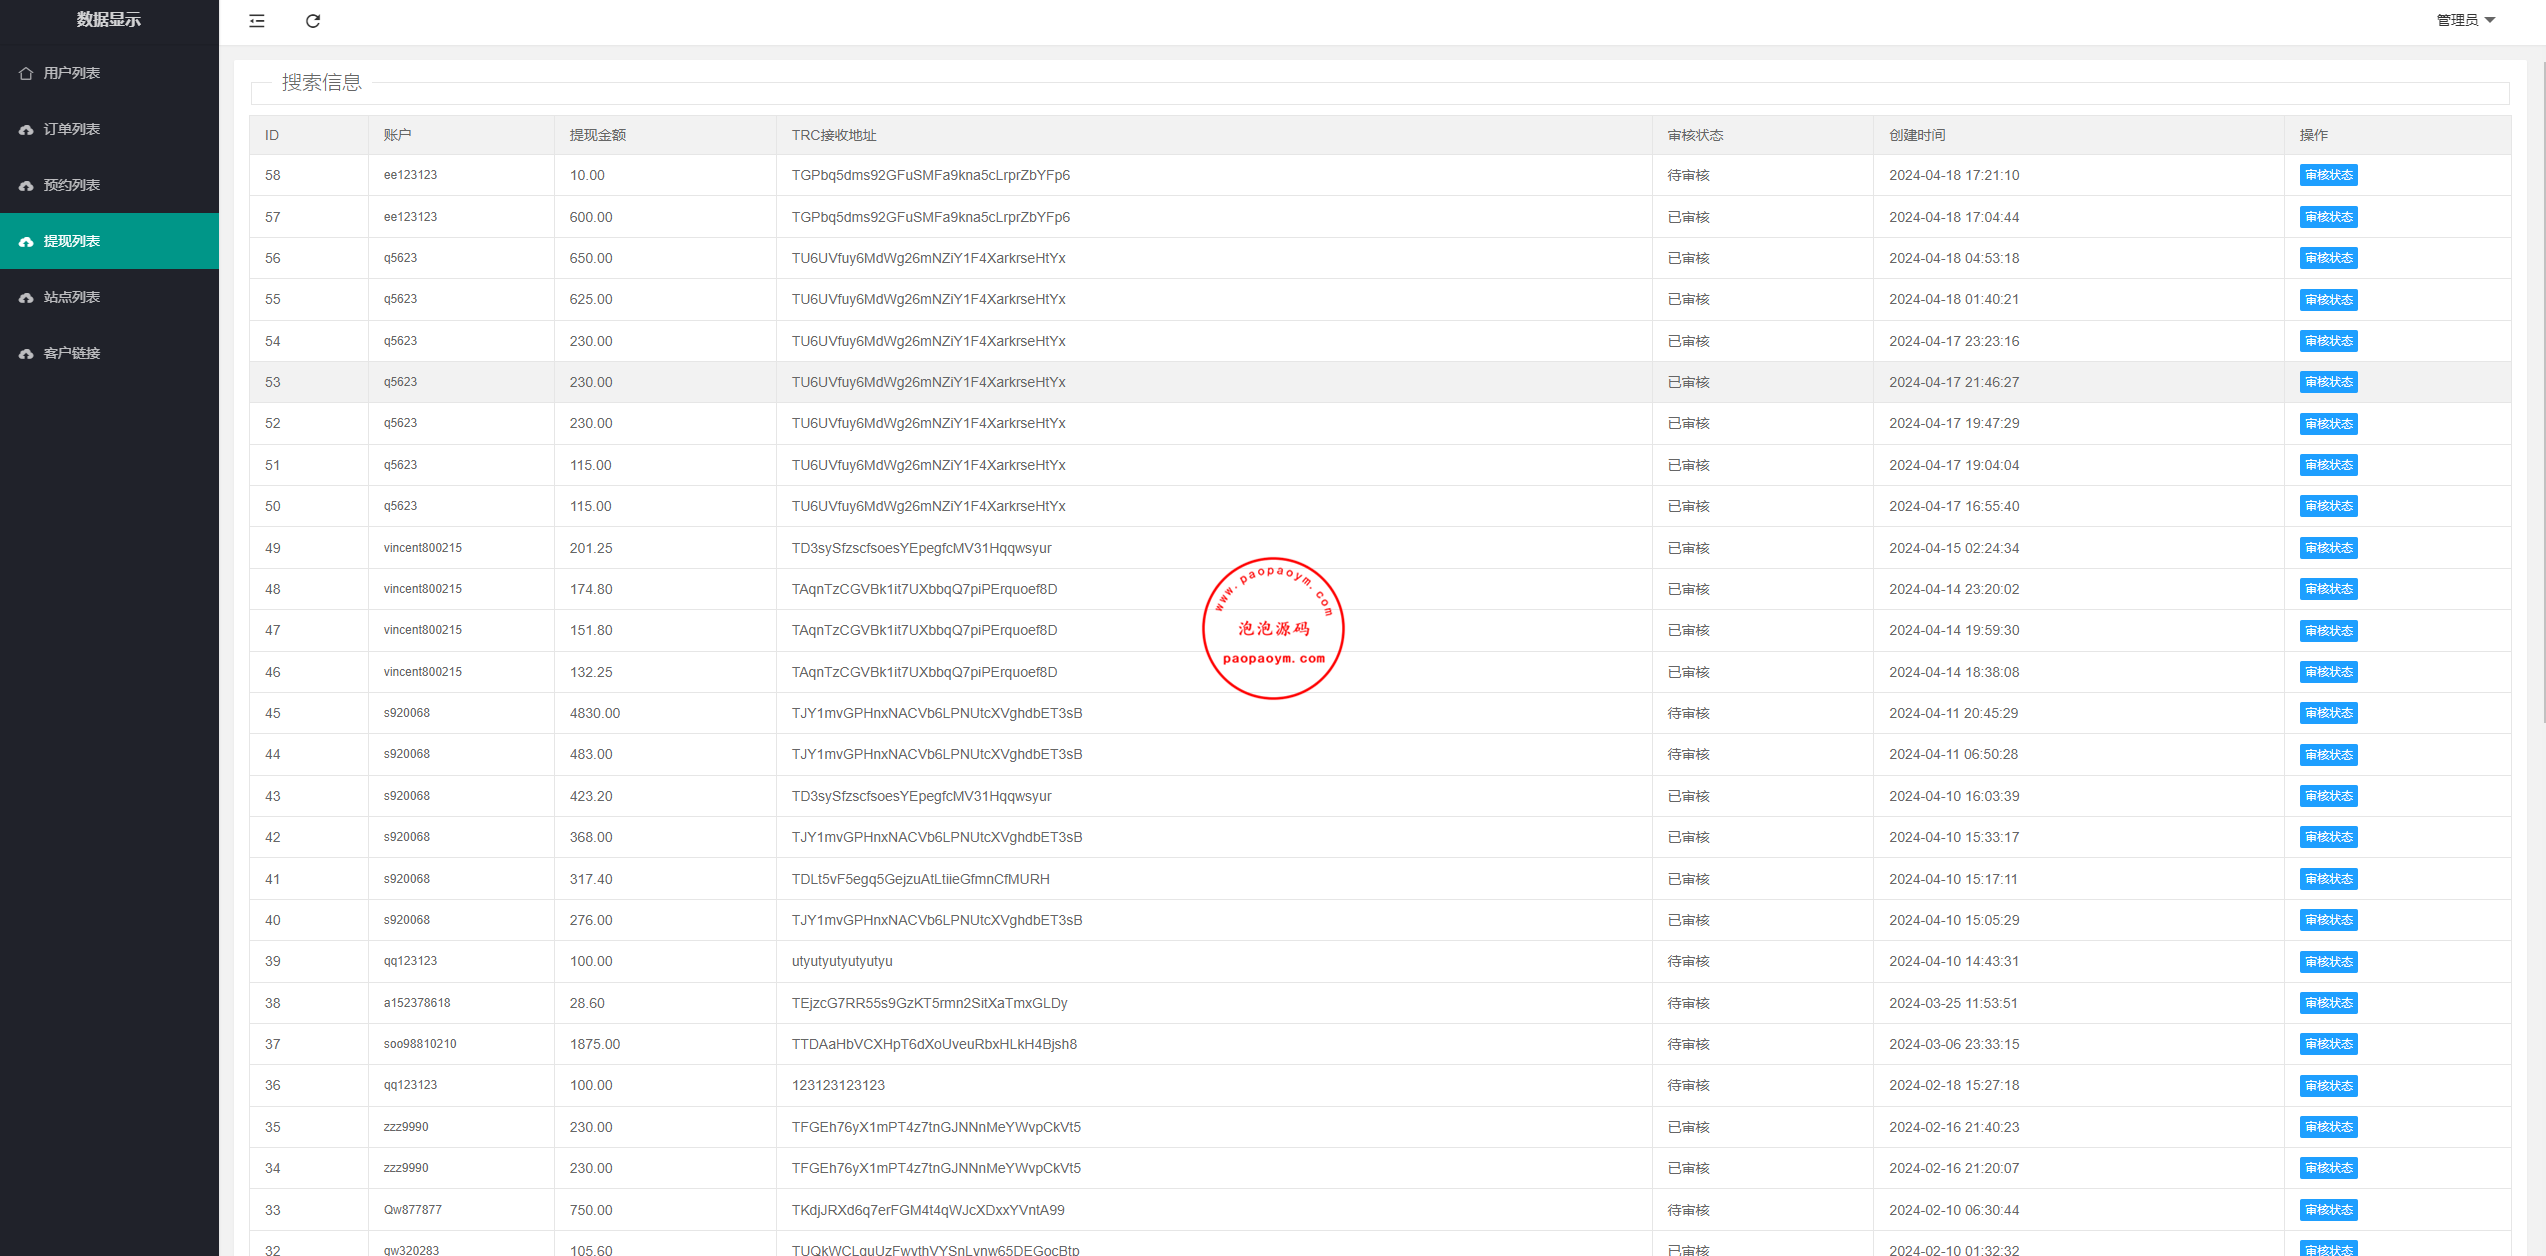Click the 创建时间 column header
Viewport: 2546px width, 1256px height.
point(1917,135)
